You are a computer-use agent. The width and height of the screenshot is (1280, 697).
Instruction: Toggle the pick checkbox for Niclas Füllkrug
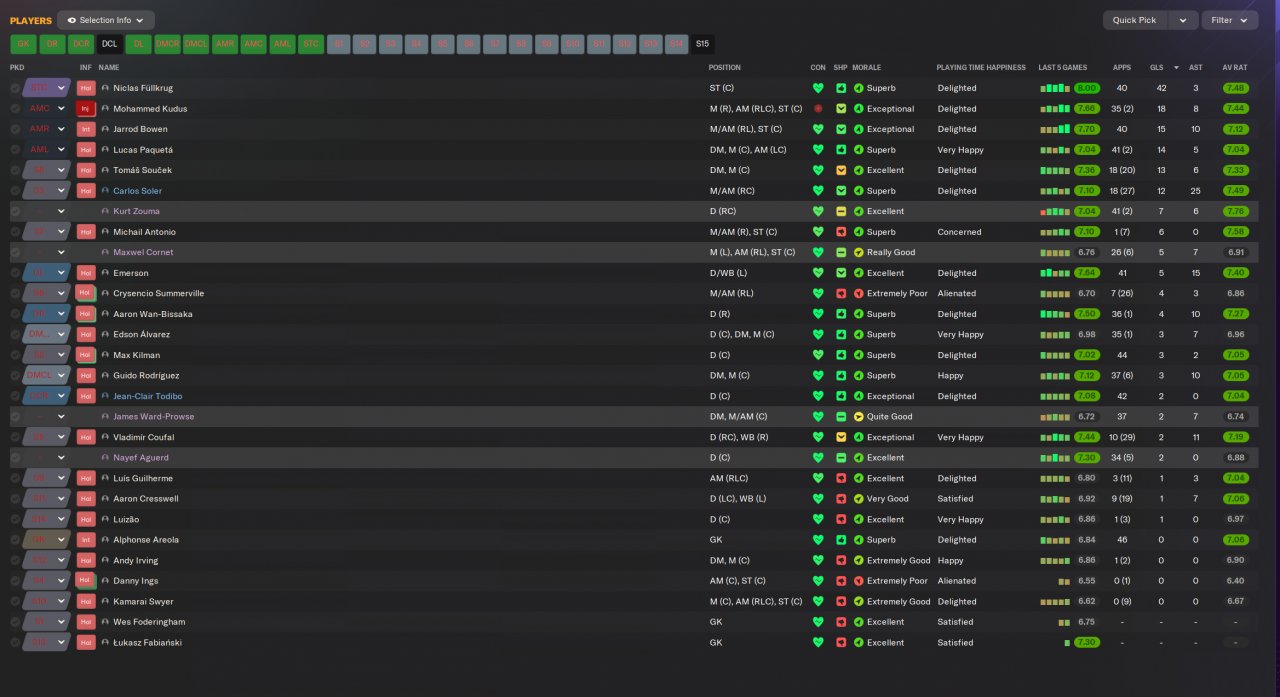[x=15, y=88]
